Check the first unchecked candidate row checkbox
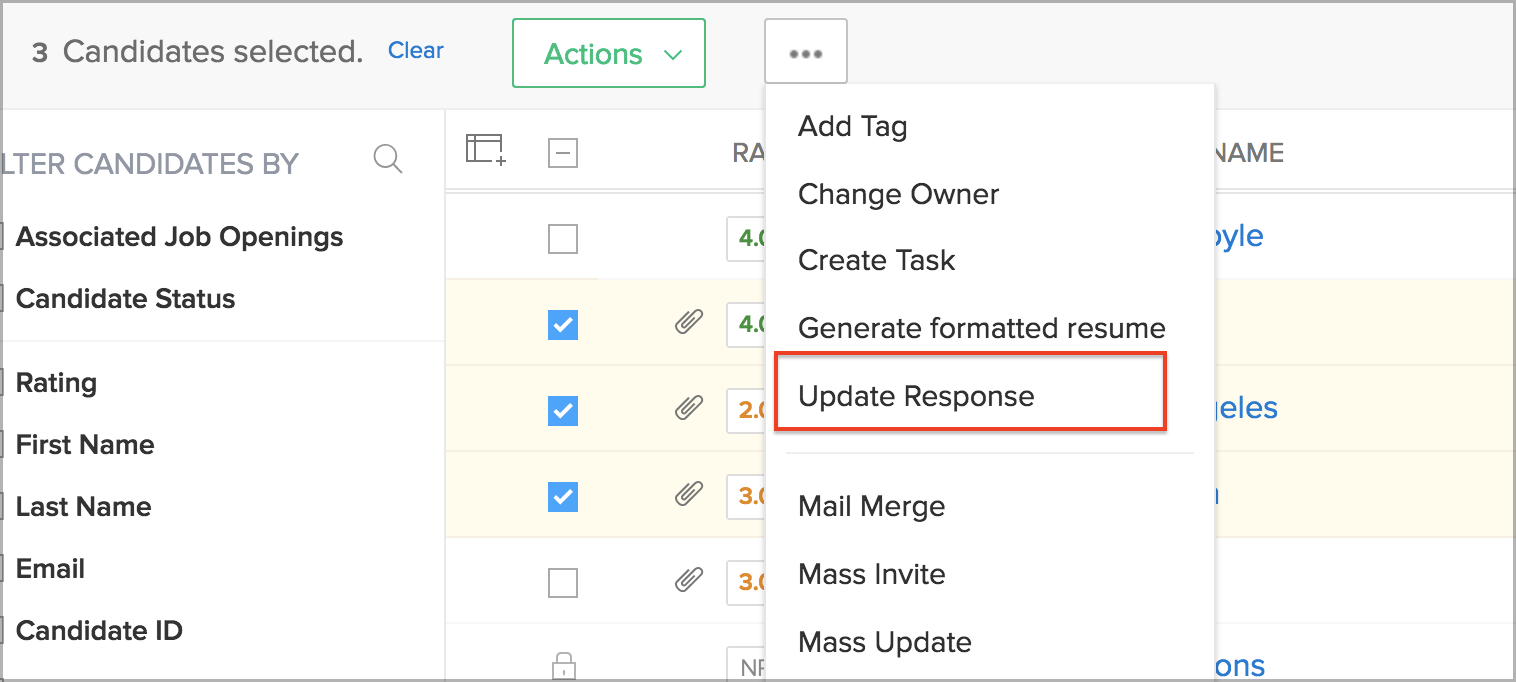Screen dimensions: 1516x682 tap(563, 239)
